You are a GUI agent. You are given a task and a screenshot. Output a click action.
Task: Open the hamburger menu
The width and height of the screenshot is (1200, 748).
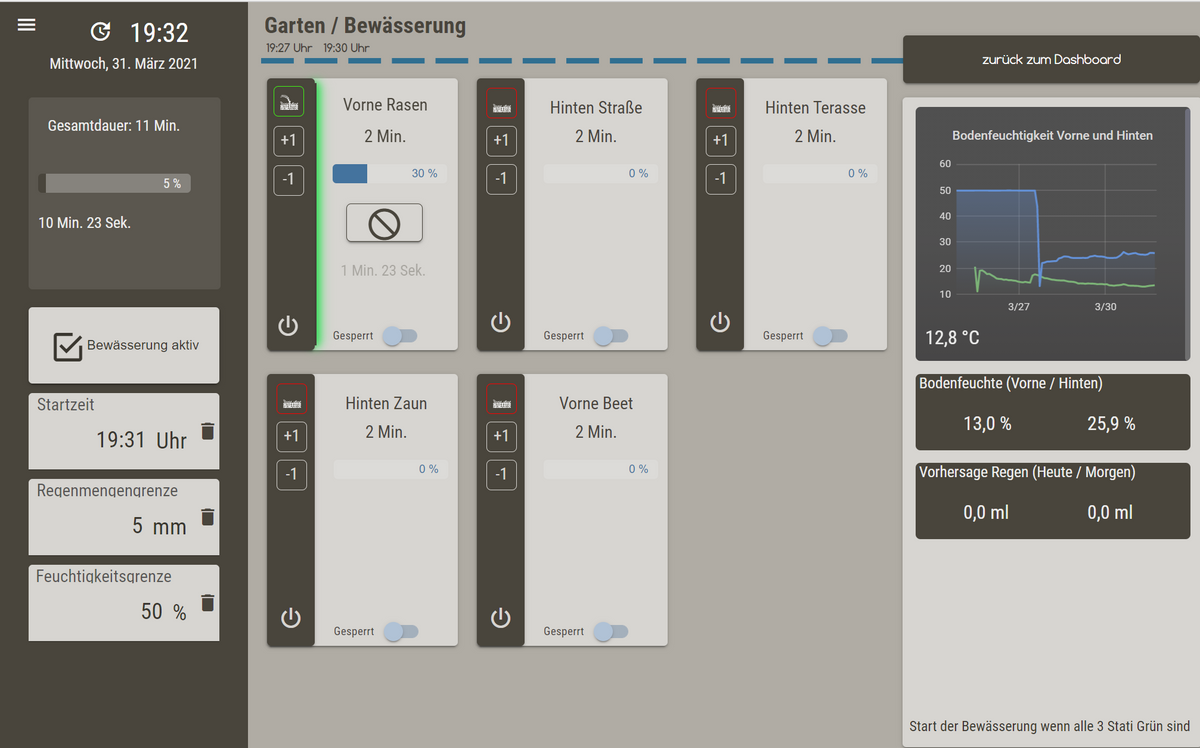pyautogui.click(x=27, y=25)
